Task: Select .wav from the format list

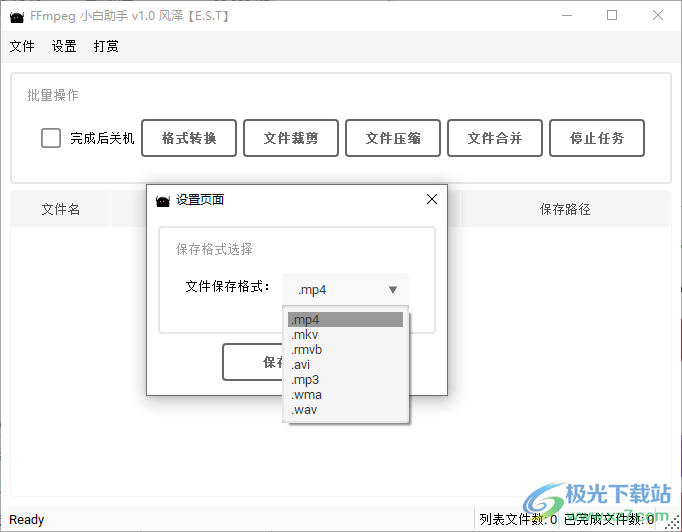Action: (x=345, y=410)
